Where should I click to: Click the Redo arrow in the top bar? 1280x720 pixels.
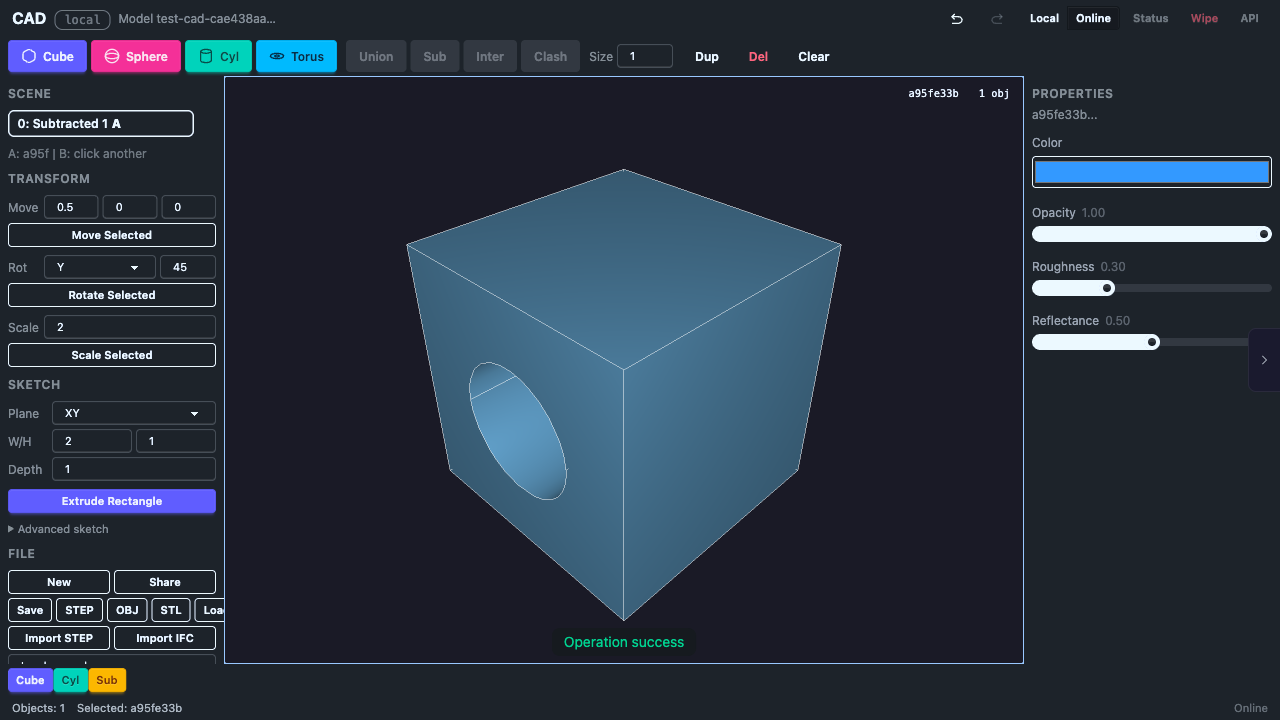tap(995, 18)
